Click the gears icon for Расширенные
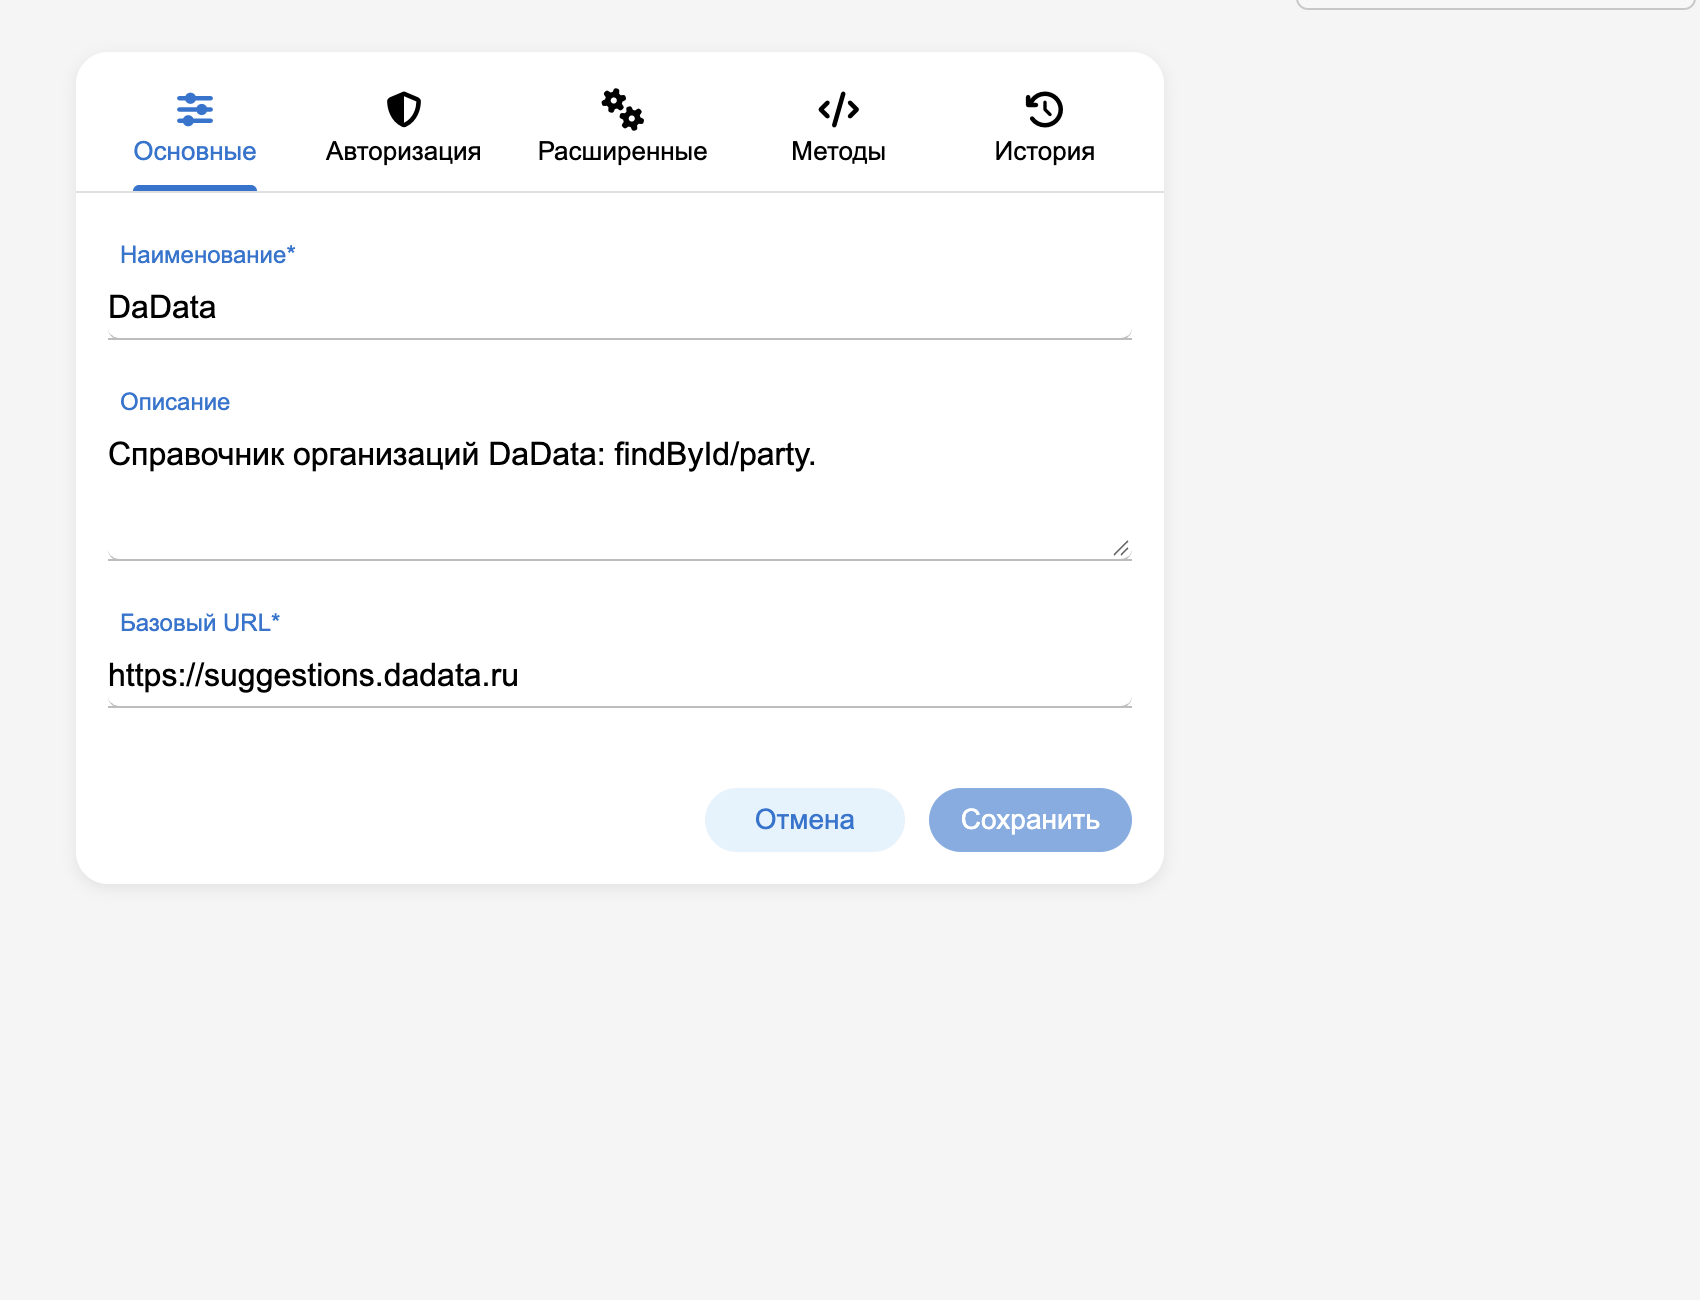The image size is (1700, 1300). (622, 109)
